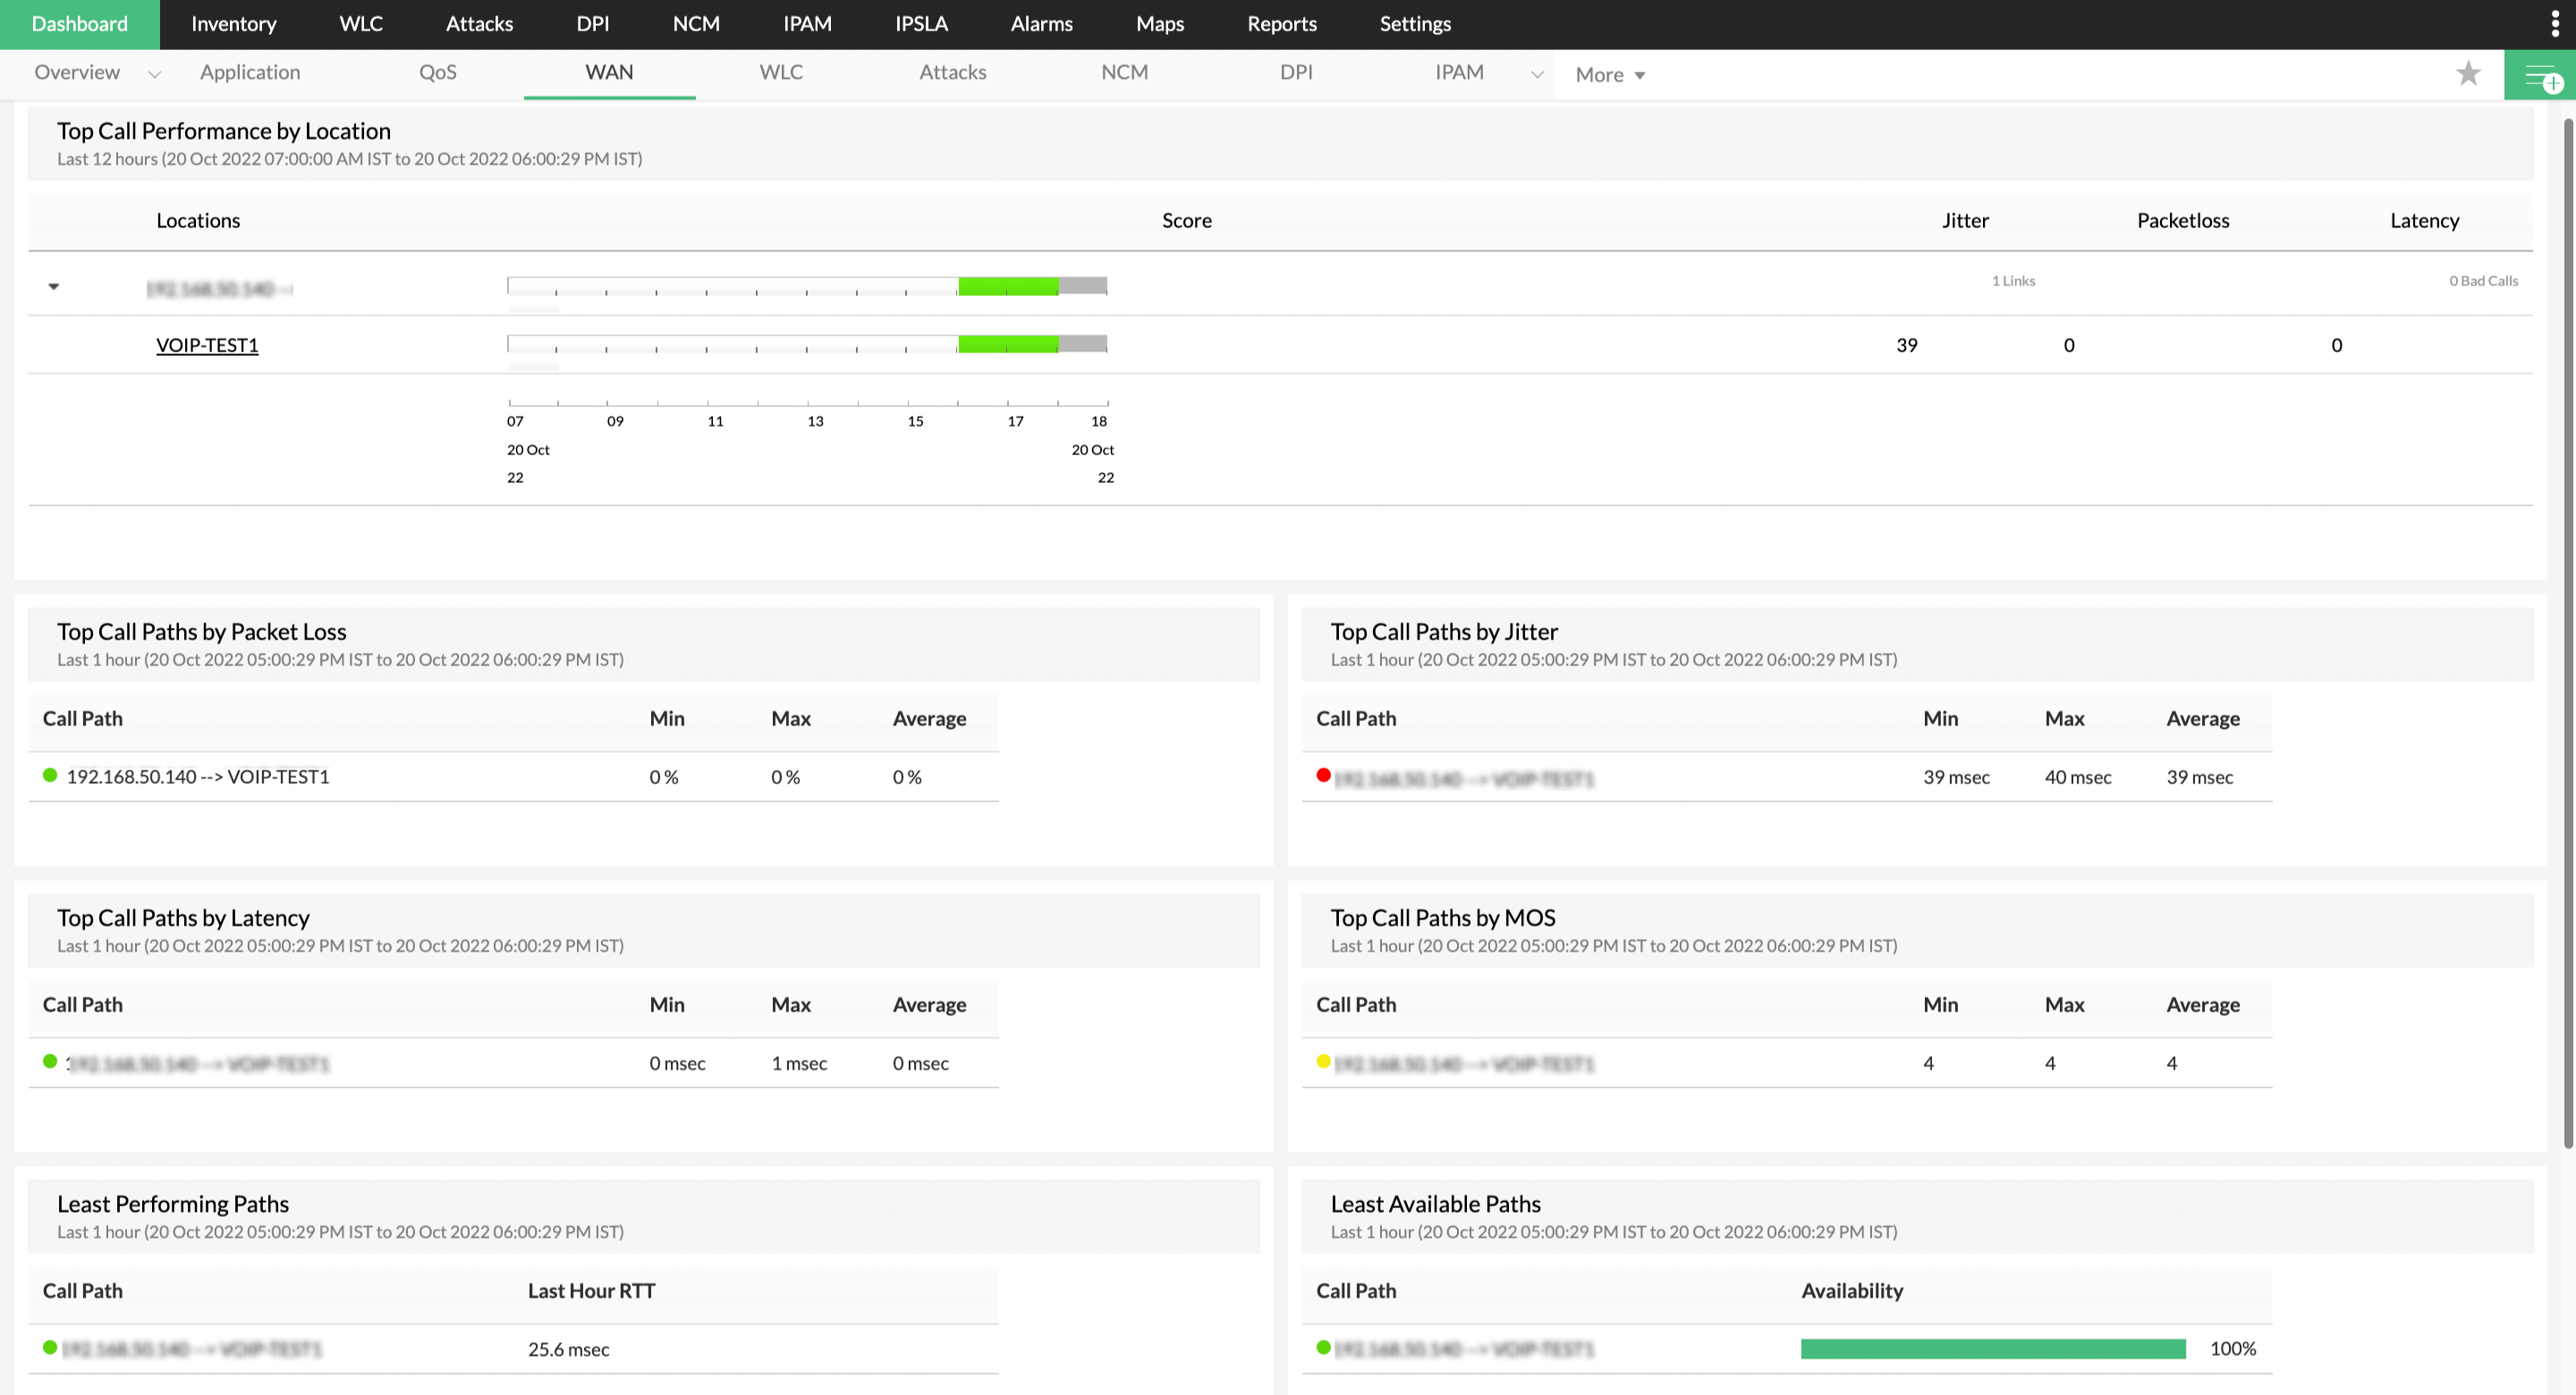Open the three-dot kebab menu
2576x1395 pixels.
(2555, 24)
